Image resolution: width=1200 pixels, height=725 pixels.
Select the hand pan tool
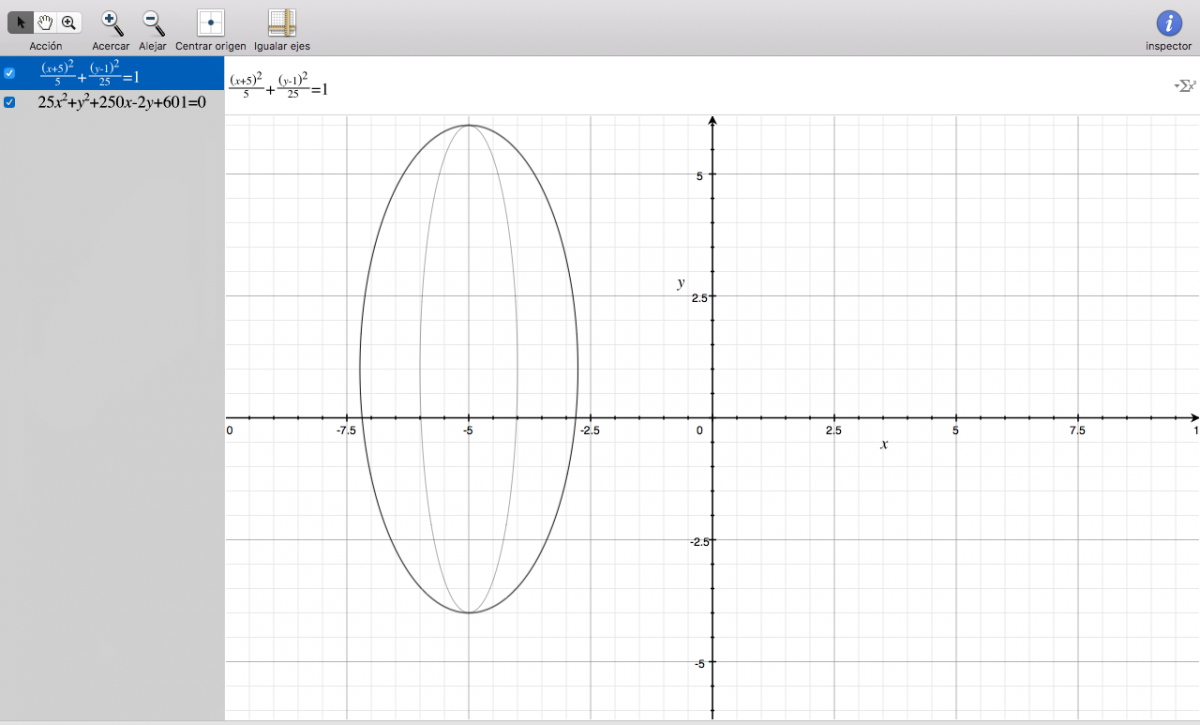(x=45, y=22)
